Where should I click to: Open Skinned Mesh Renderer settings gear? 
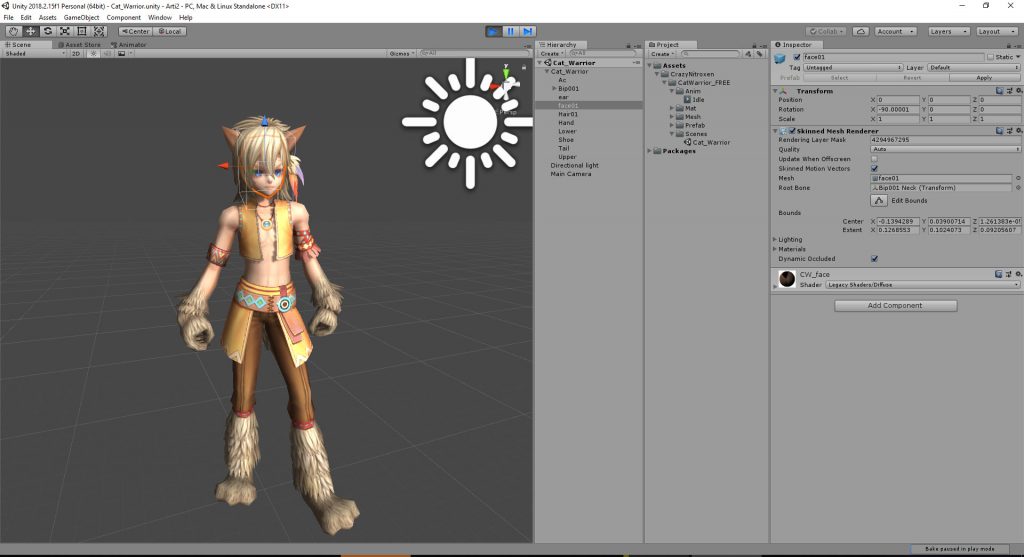point(1018,131)
